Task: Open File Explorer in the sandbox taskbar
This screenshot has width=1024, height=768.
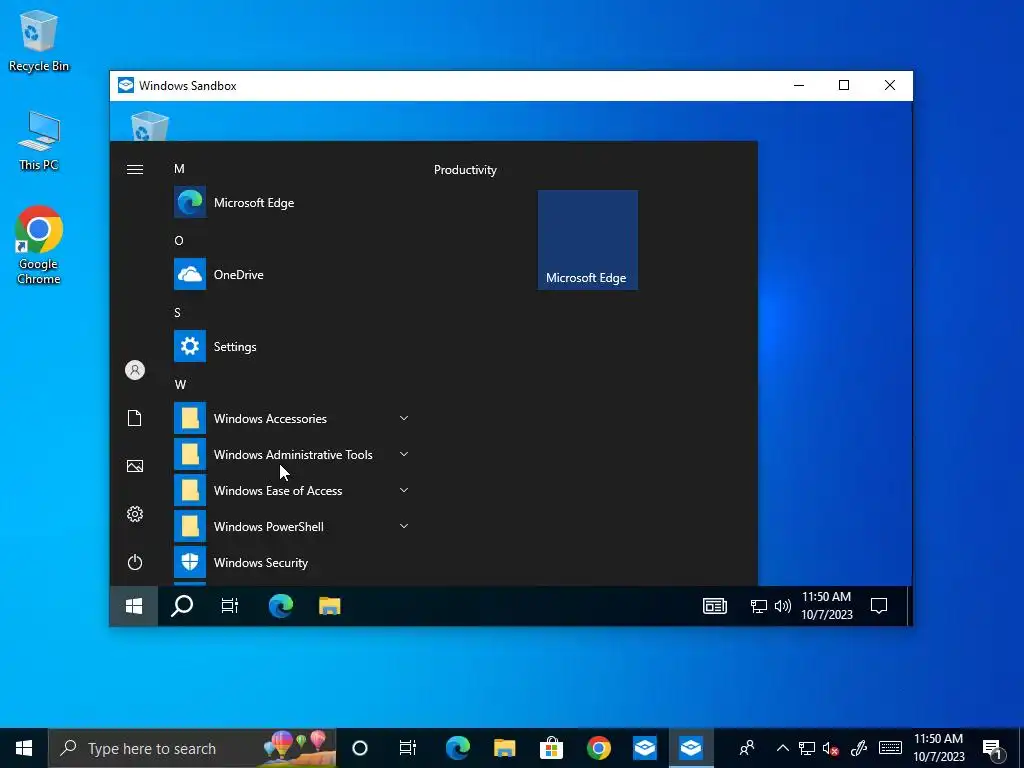Action: coord(330,606)
